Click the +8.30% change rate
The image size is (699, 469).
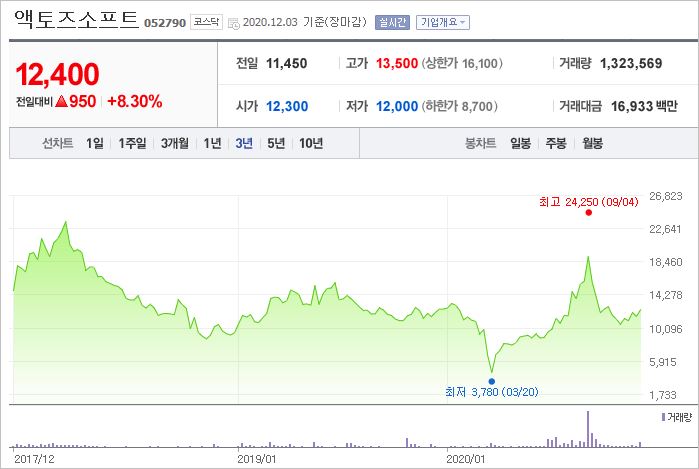tap(135, 101)
